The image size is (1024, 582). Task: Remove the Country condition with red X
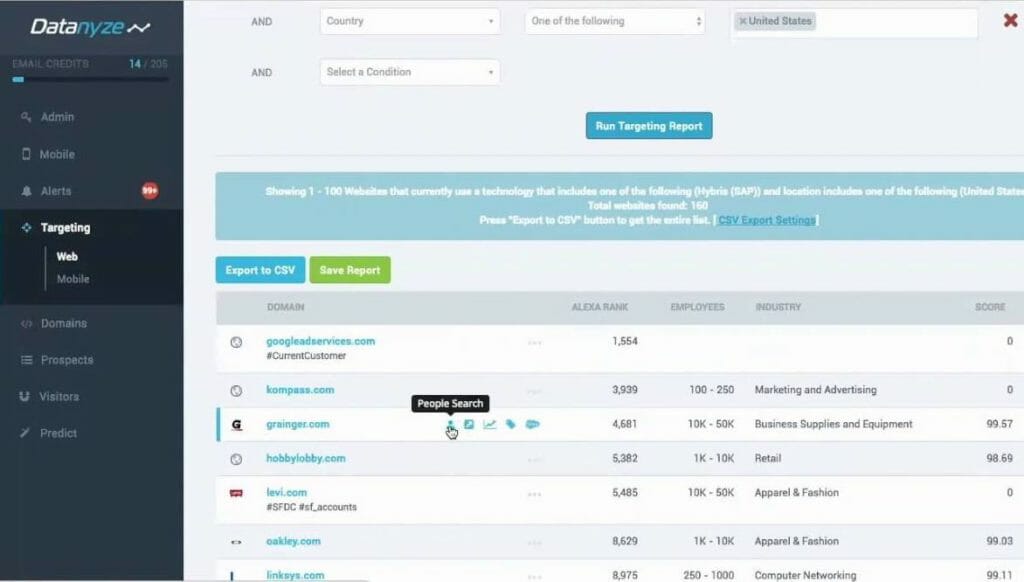coord(1010,20)
